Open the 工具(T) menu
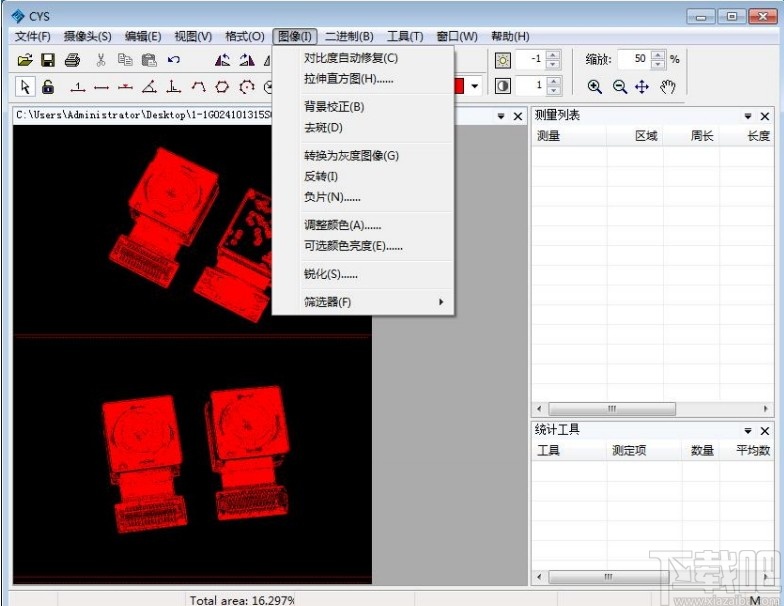 (405, 36)
